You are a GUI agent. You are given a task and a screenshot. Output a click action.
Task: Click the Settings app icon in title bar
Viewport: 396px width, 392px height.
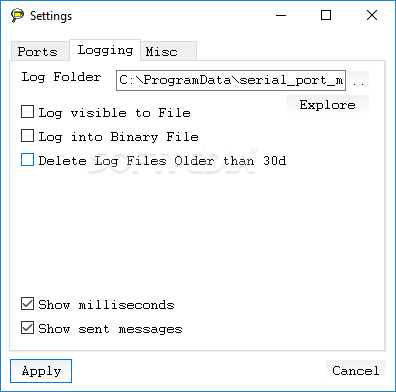[x=17, y=15]
